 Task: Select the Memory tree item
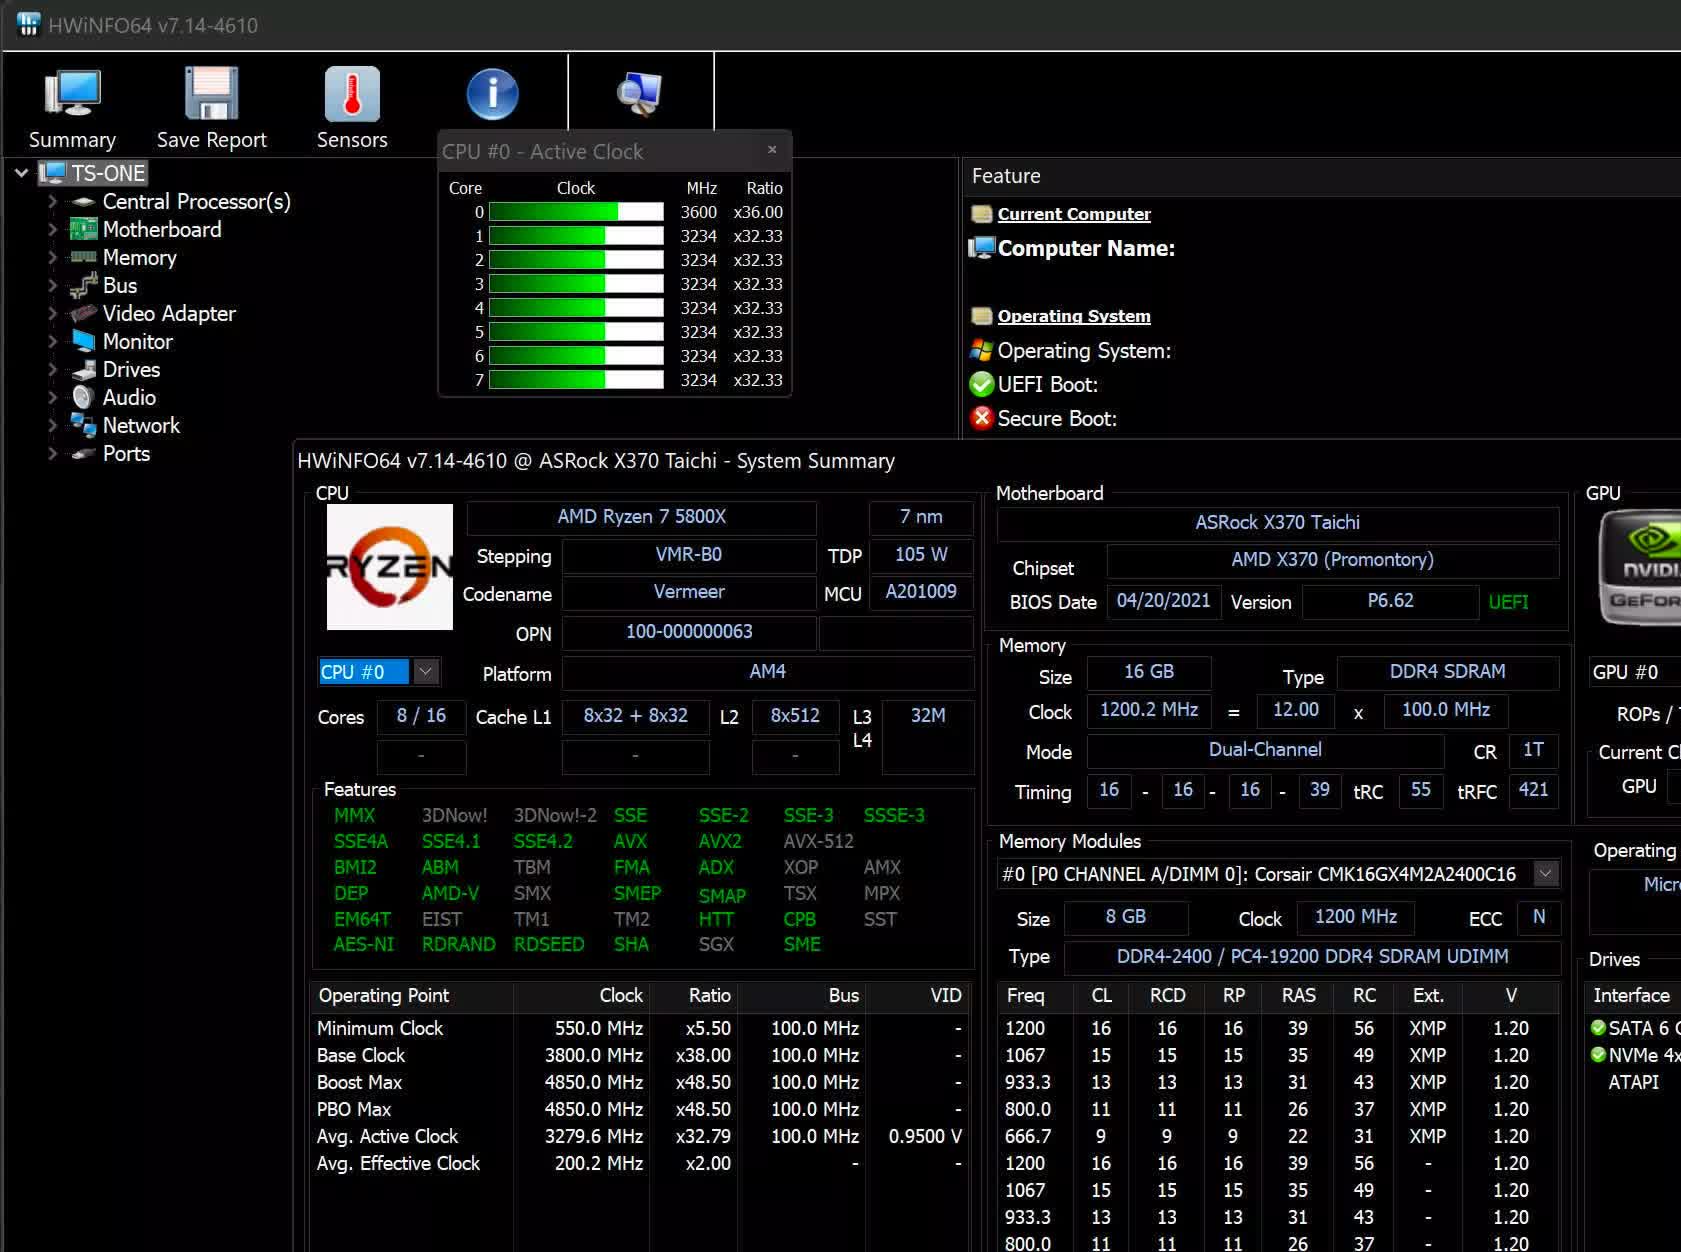click(139, 257)
